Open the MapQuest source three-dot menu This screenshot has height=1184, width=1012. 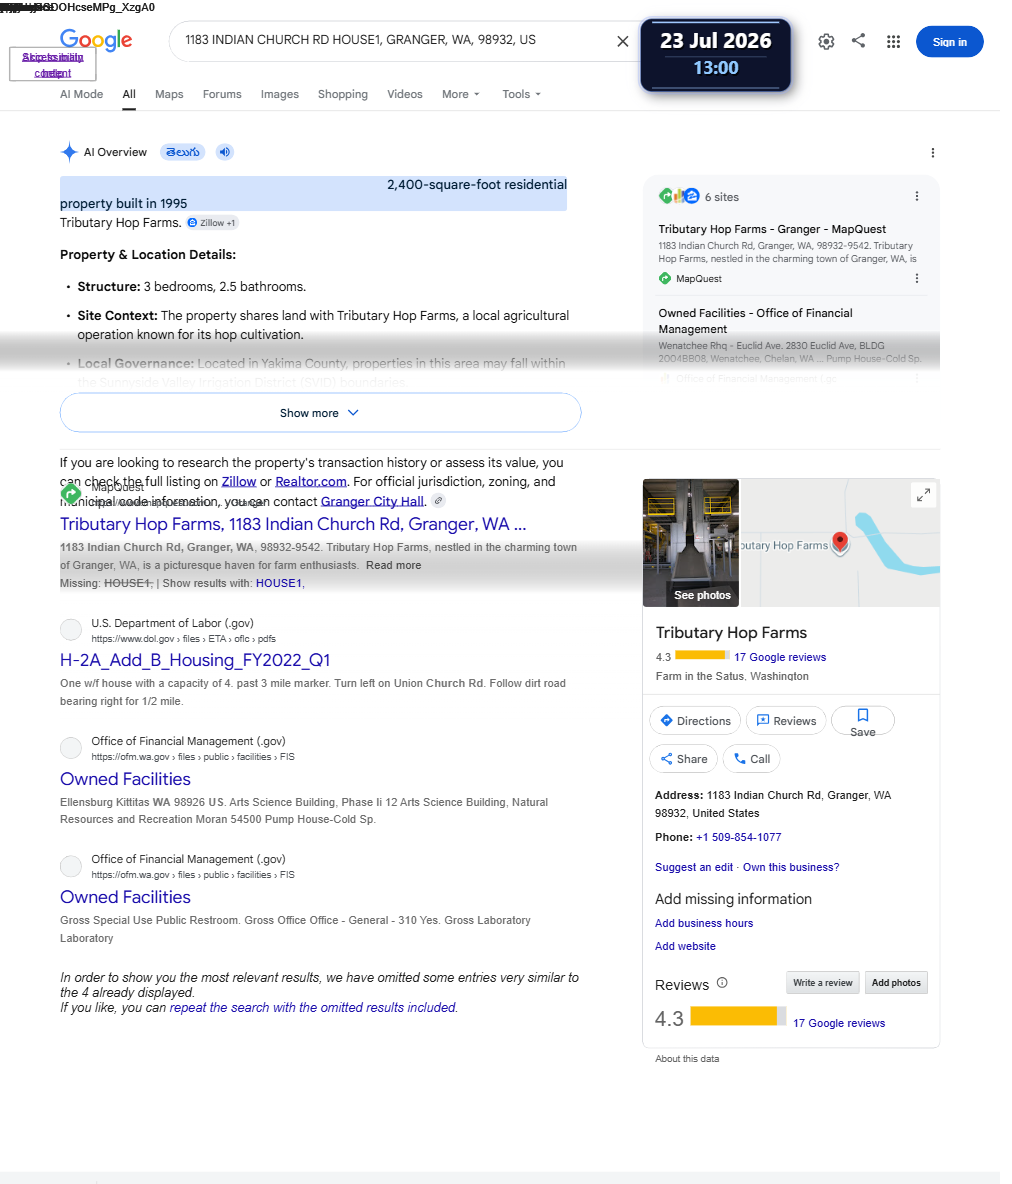(917, 278)
